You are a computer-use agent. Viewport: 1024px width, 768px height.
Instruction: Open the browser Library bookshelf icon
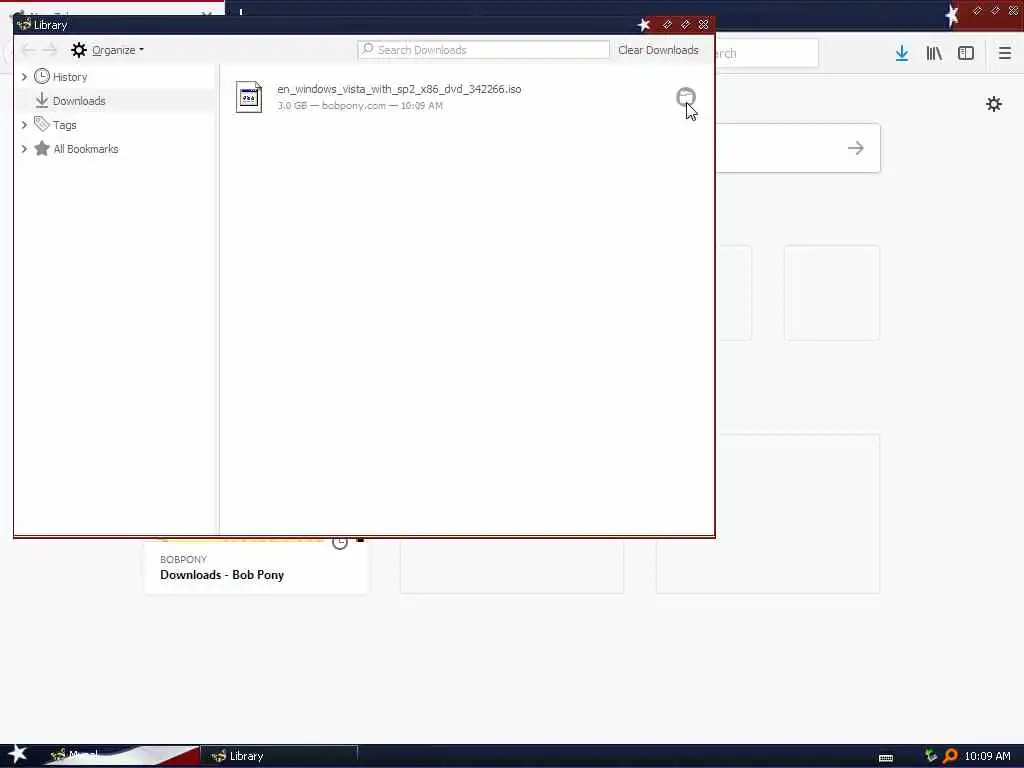934,54
